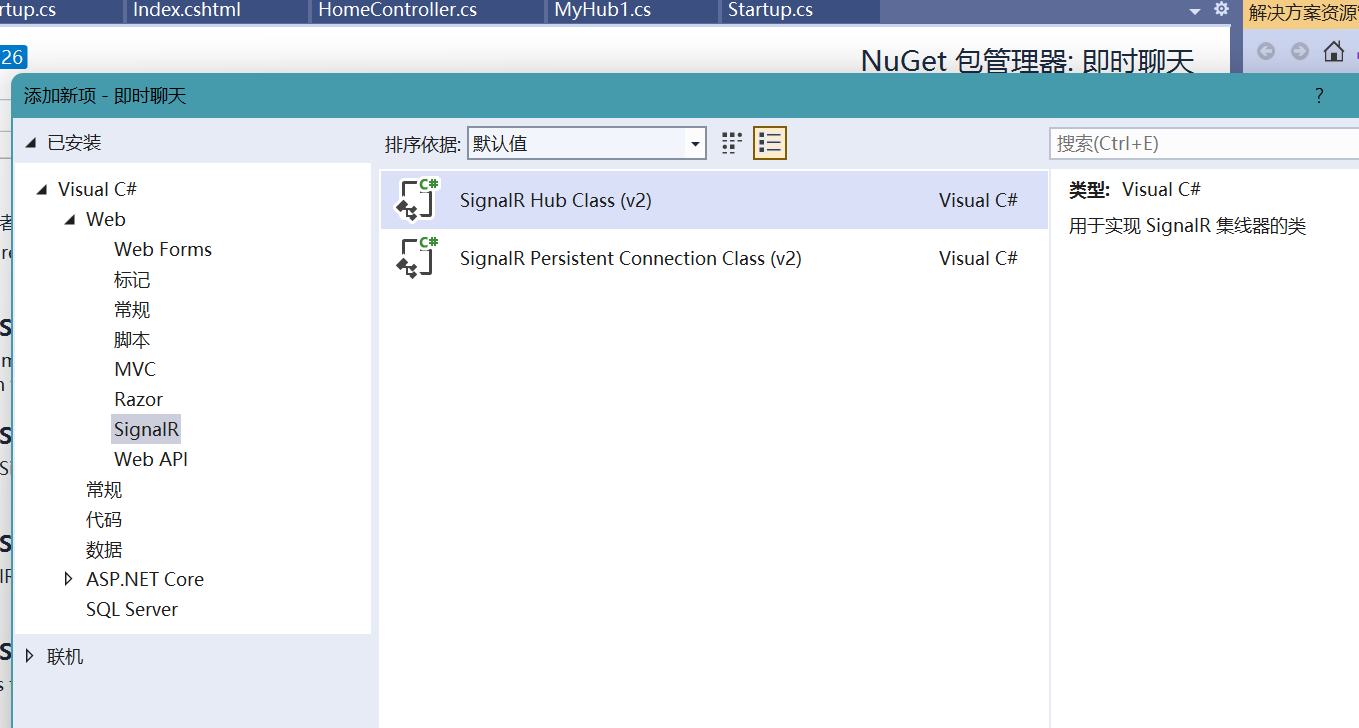Expand the ASP.NET Core node
The width and height of the screenshot is (1359, 728).
(69, 579)
